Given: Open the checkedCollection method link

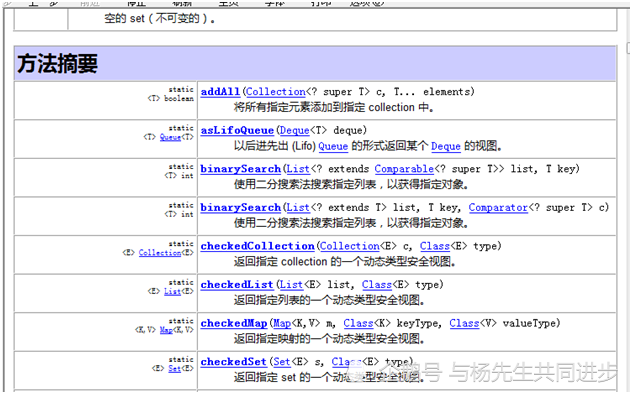Looking at the screenshot, I should (258, 246).
